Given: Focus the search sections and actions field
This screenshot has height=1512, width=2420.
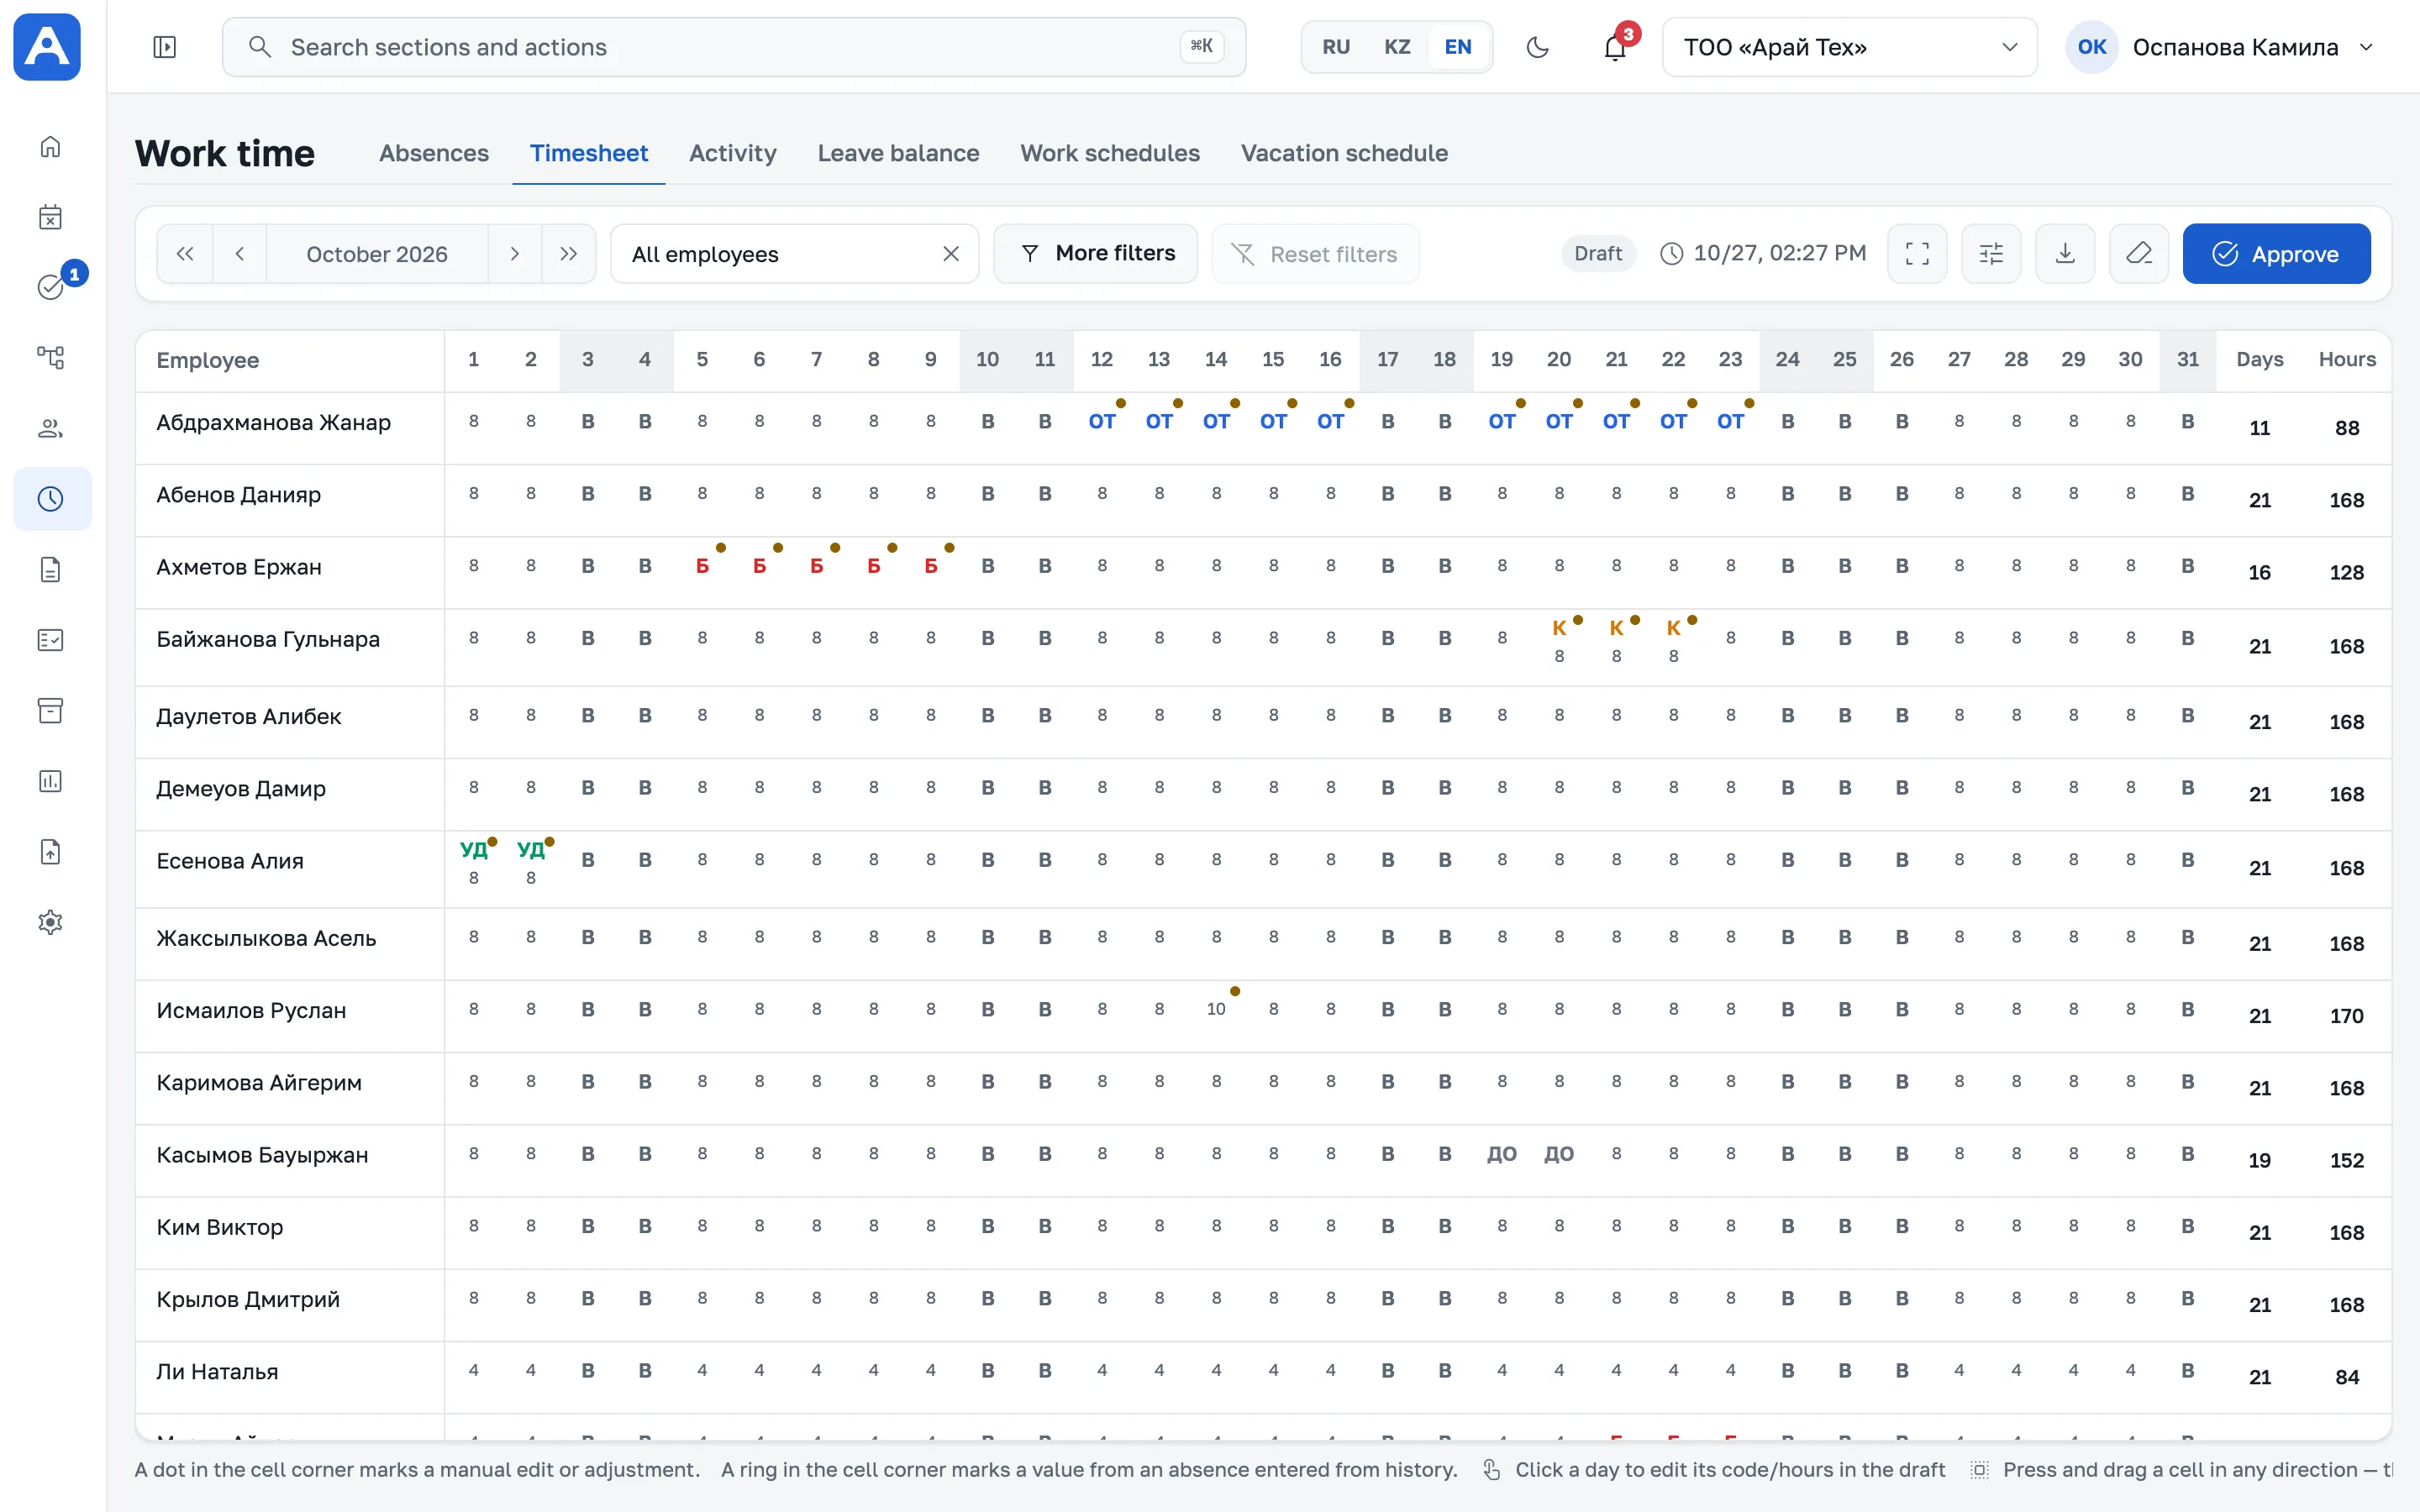Looking at the screenshot, I should pyautogui.click(x=734, y=47).
